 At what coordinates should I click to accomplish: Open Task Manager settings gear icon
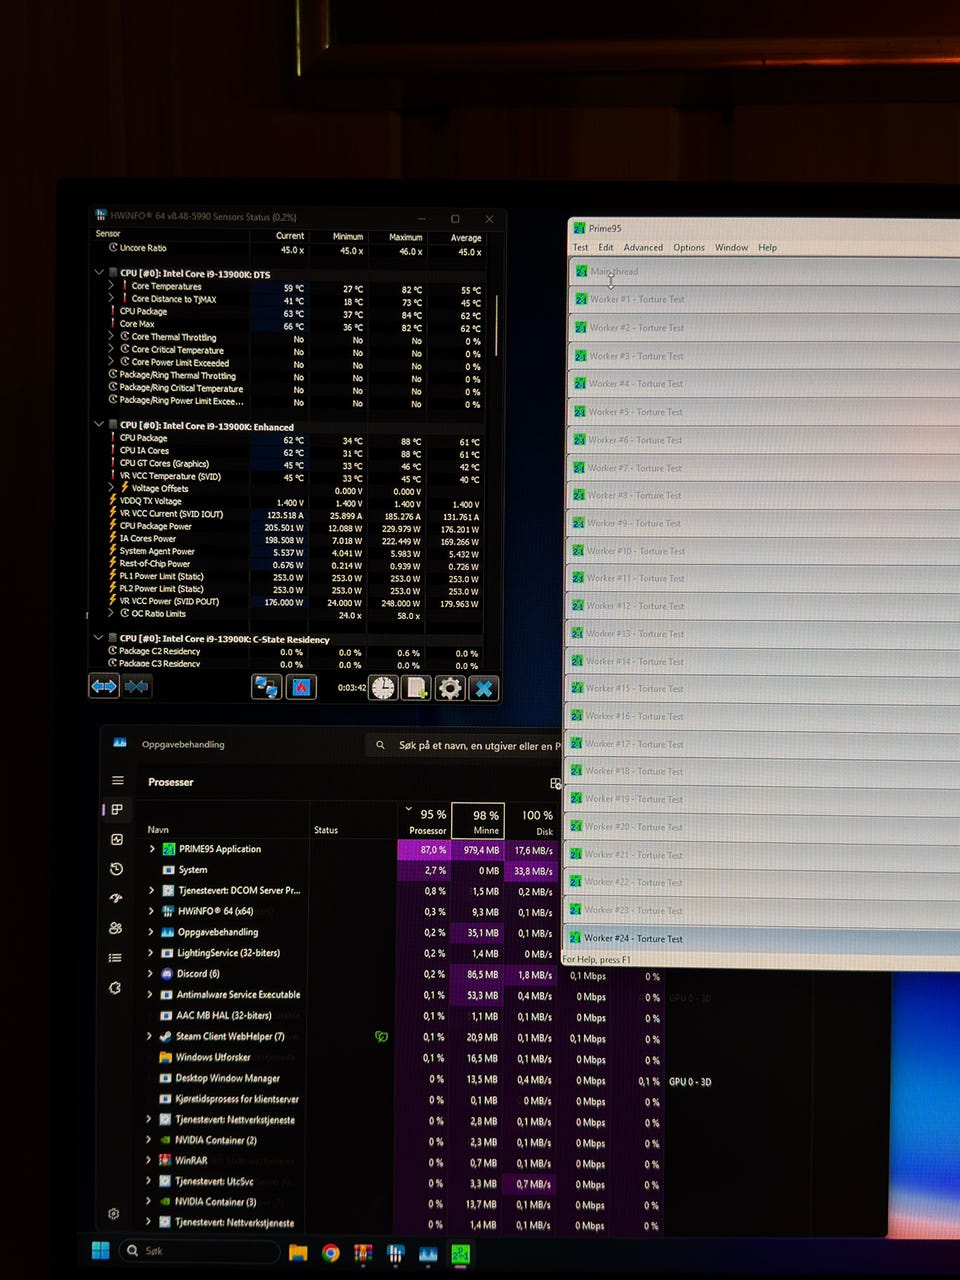point(114,1214)
